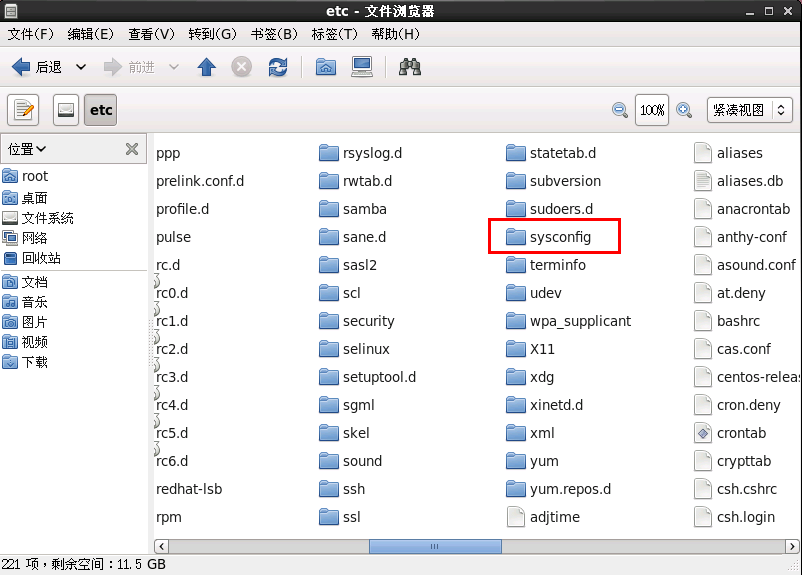Select the aliases.db file icon
This screenshot has width=802, height=575.
coord(703,181)
